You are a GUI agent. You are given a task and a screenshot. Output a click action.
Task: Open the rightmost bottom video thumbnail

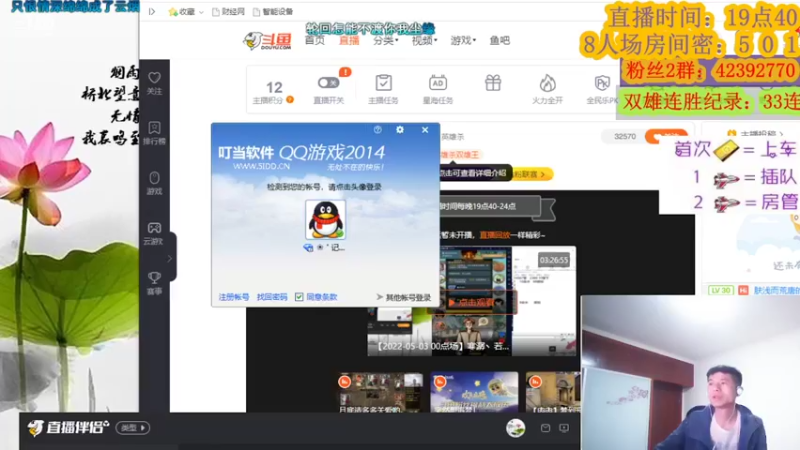click(553, 392)
